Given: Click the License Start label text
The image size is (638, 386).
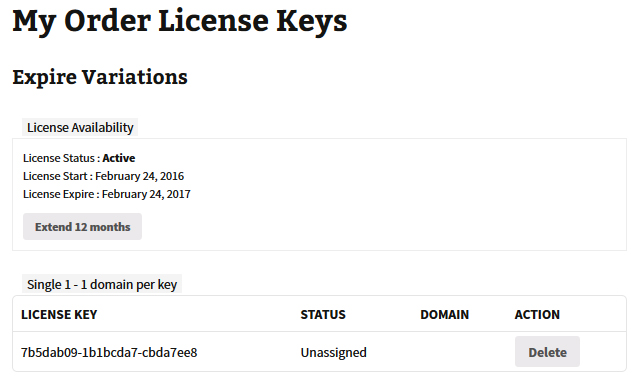Looking at the screenshot, I should (55, 176).
